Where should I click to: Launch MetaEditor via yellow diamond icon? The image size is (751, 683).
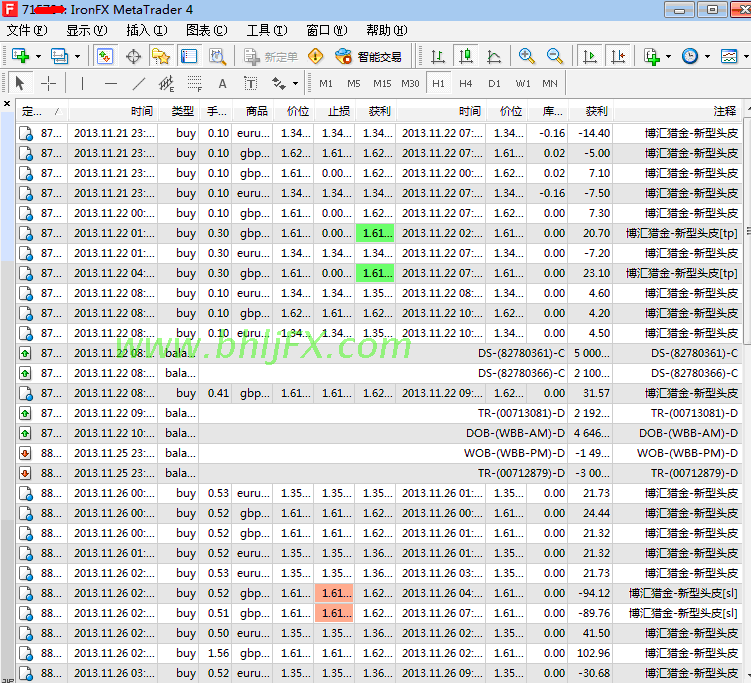click(316, 57)
